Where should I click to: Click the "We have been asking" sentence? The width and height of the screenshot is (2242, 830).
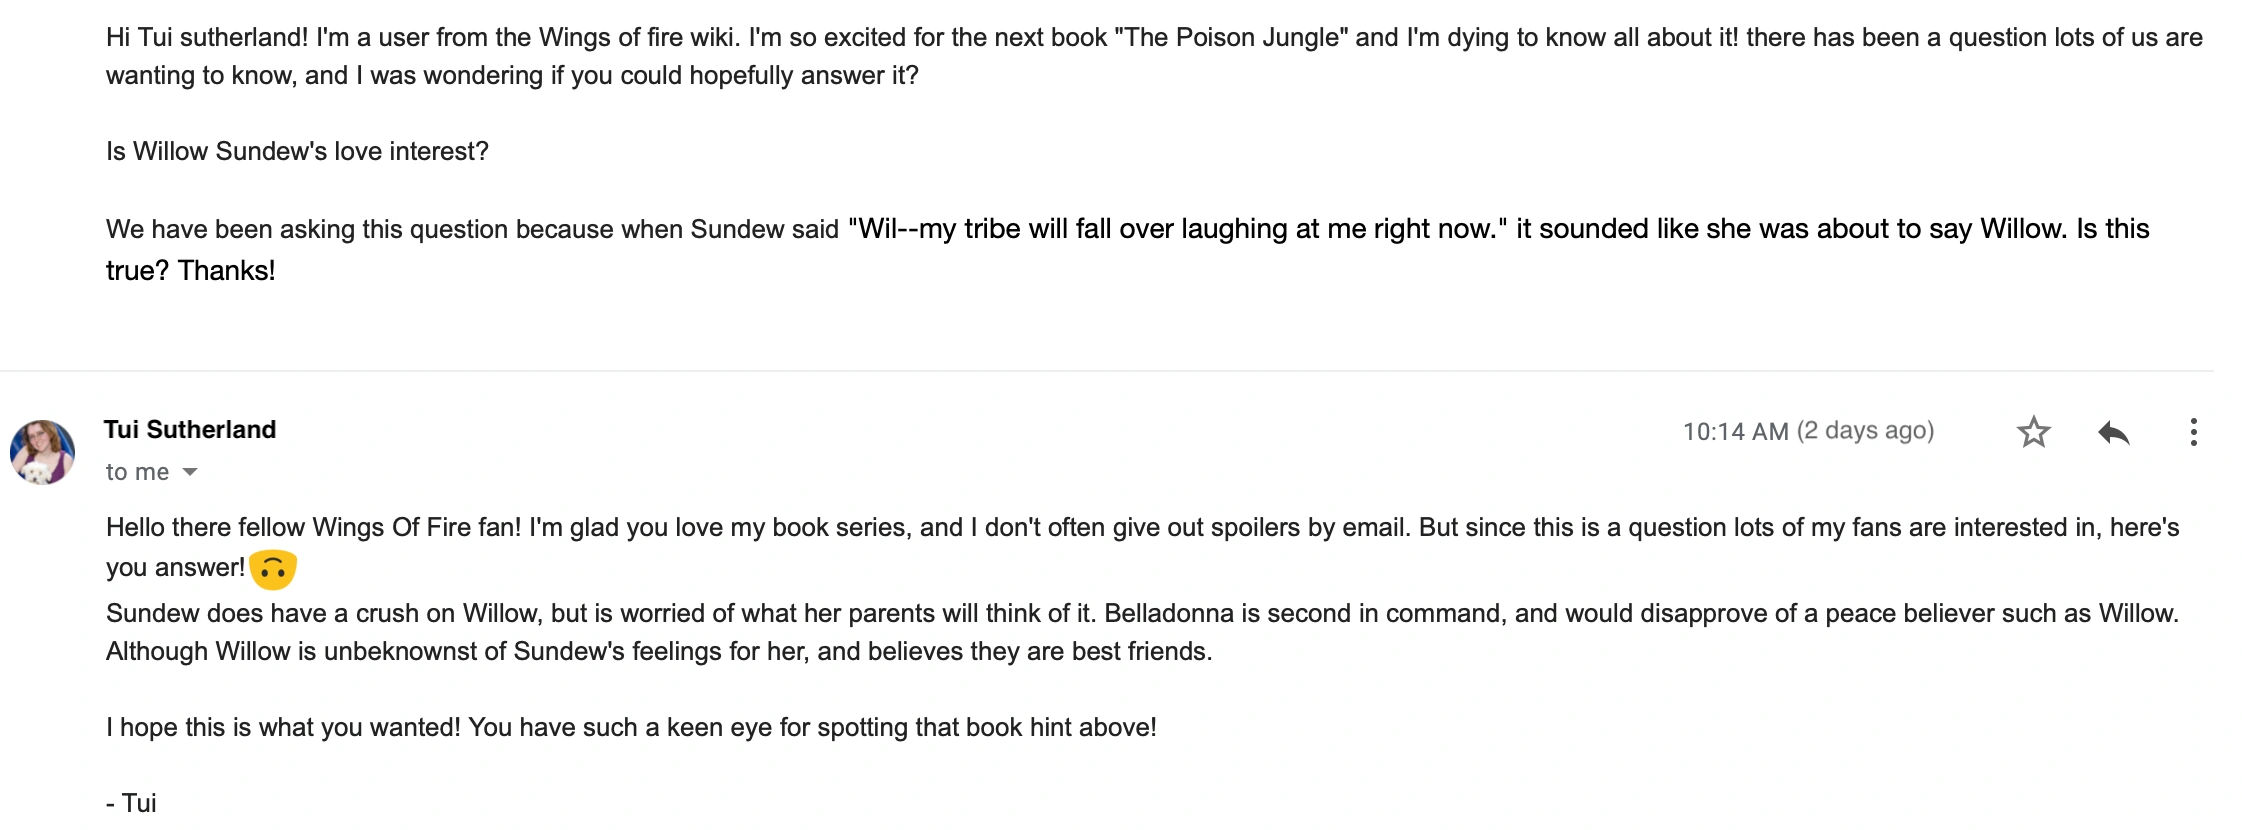pyautogui.click(x=472, y=229)
